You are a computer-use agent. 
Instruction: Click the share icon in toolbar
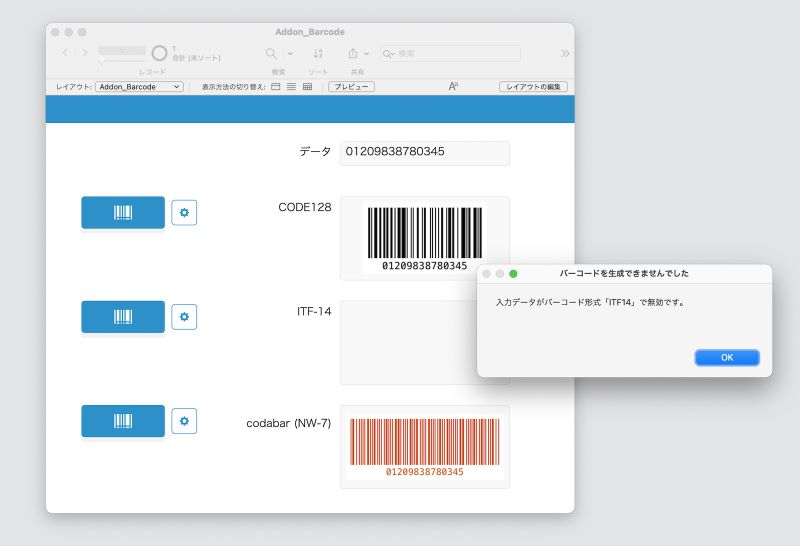click(353, 53)
